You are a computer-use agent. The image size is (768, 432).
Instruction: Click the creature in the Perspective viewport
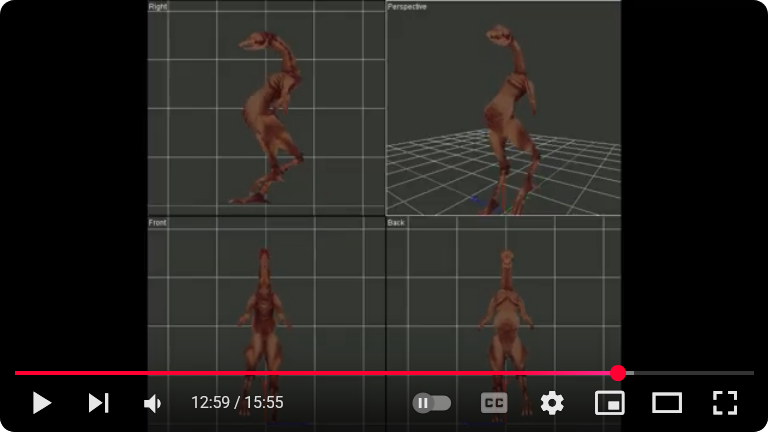pyautogui.click(x=510, y=118)
